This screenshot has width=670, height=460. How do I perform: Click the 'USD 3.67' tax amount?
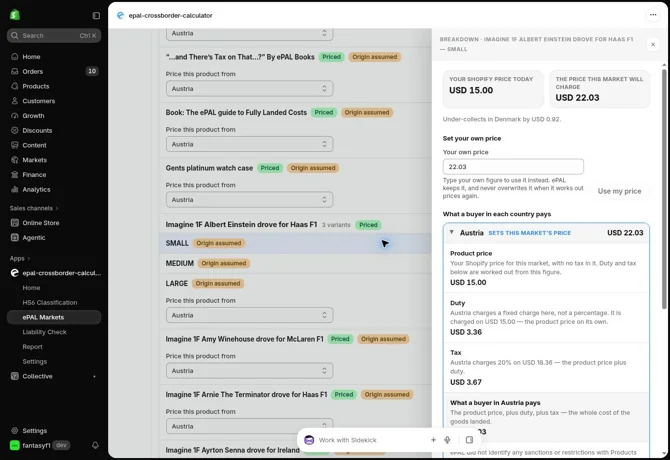point(466,382)
